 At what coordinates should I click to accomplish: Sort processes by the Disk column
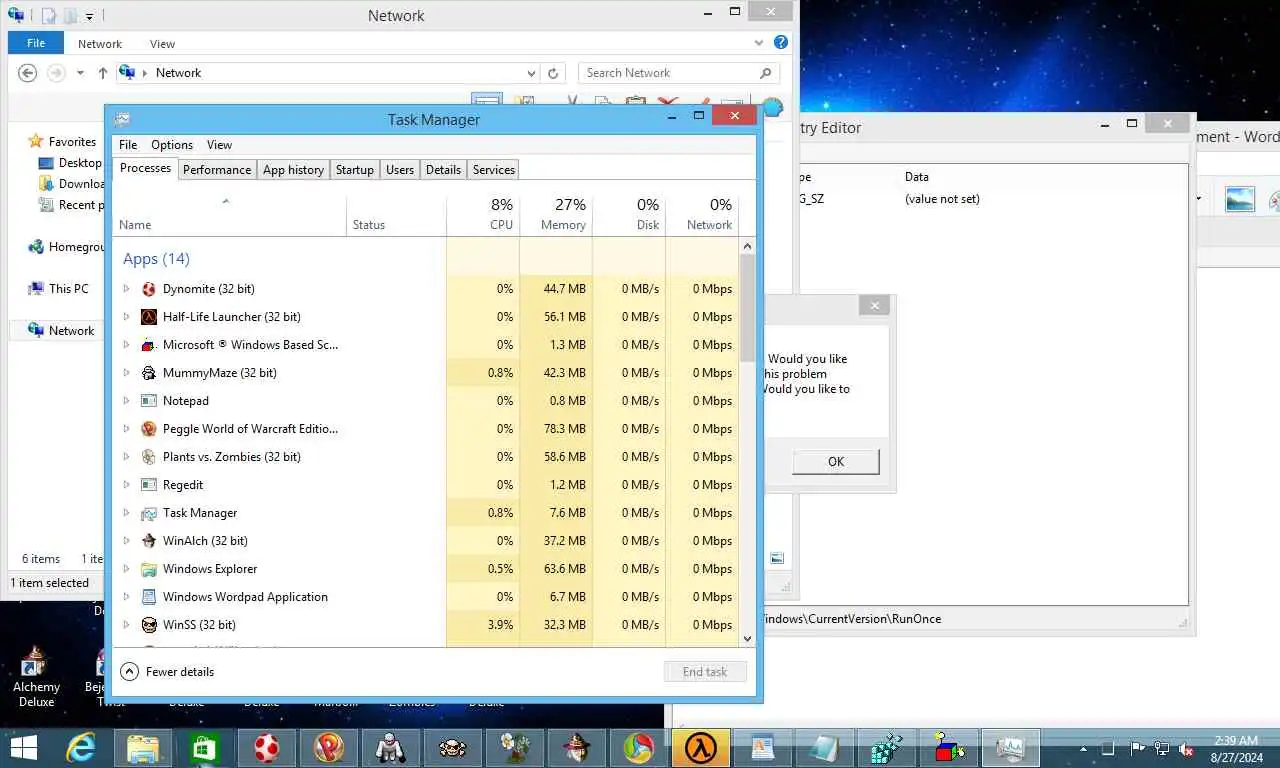[629, 214]
